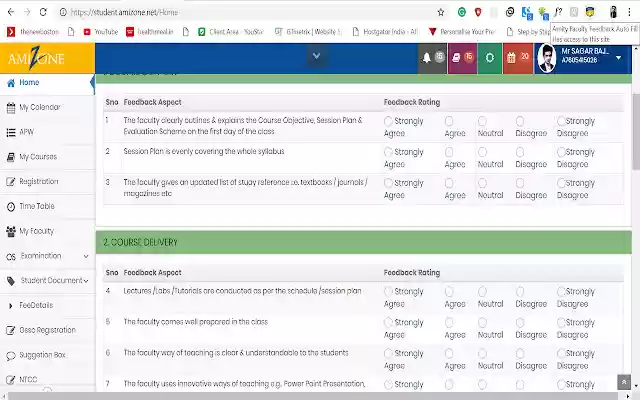The height and width of the screenshot is (400, 640).
Task: Open Suggestion Box from sidebar
Action: [x=42, y=355]
